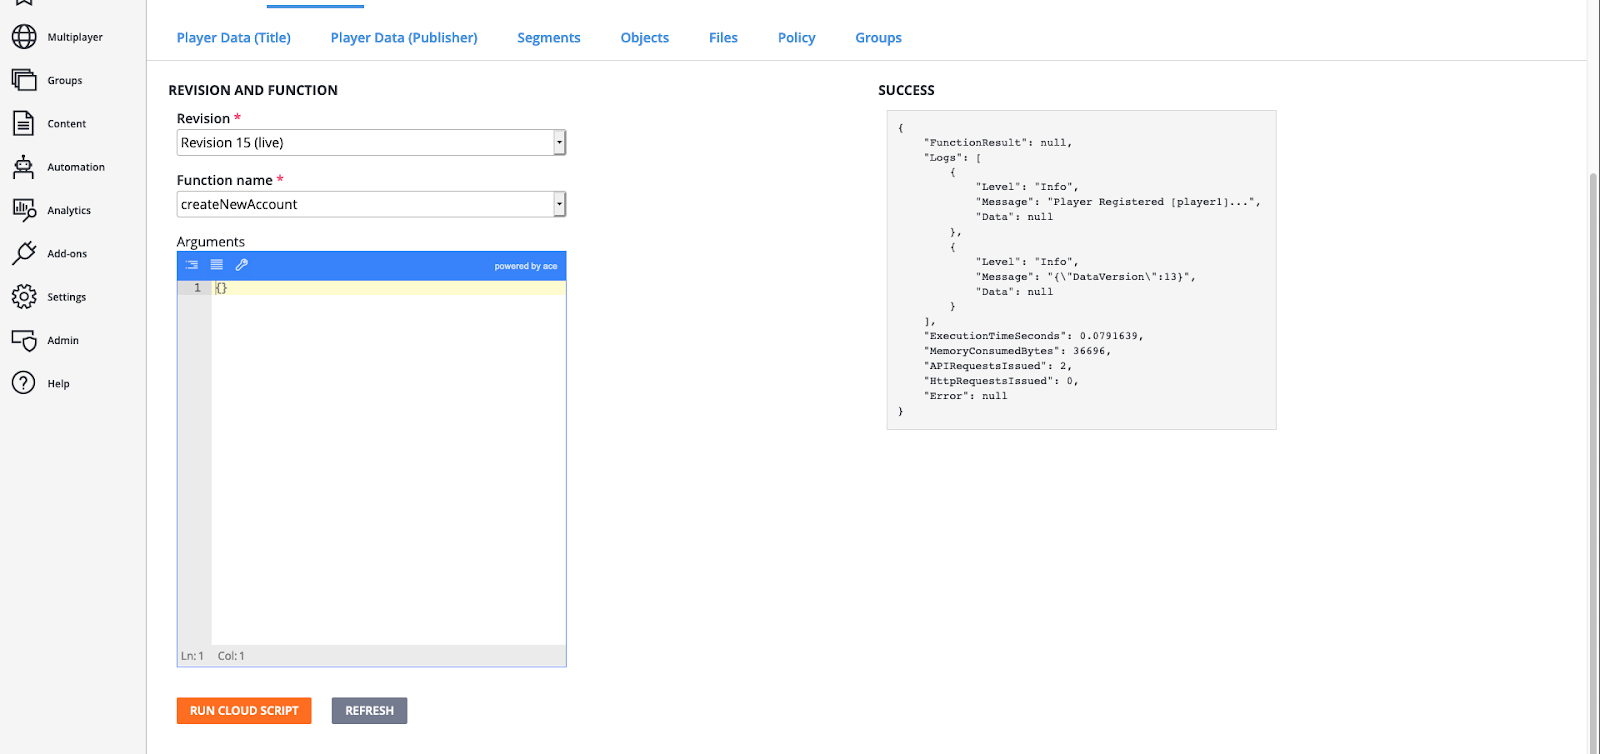Switch to the Files tab
Image resolution: width=1600 pixels, height=754 pixels.
723,38
